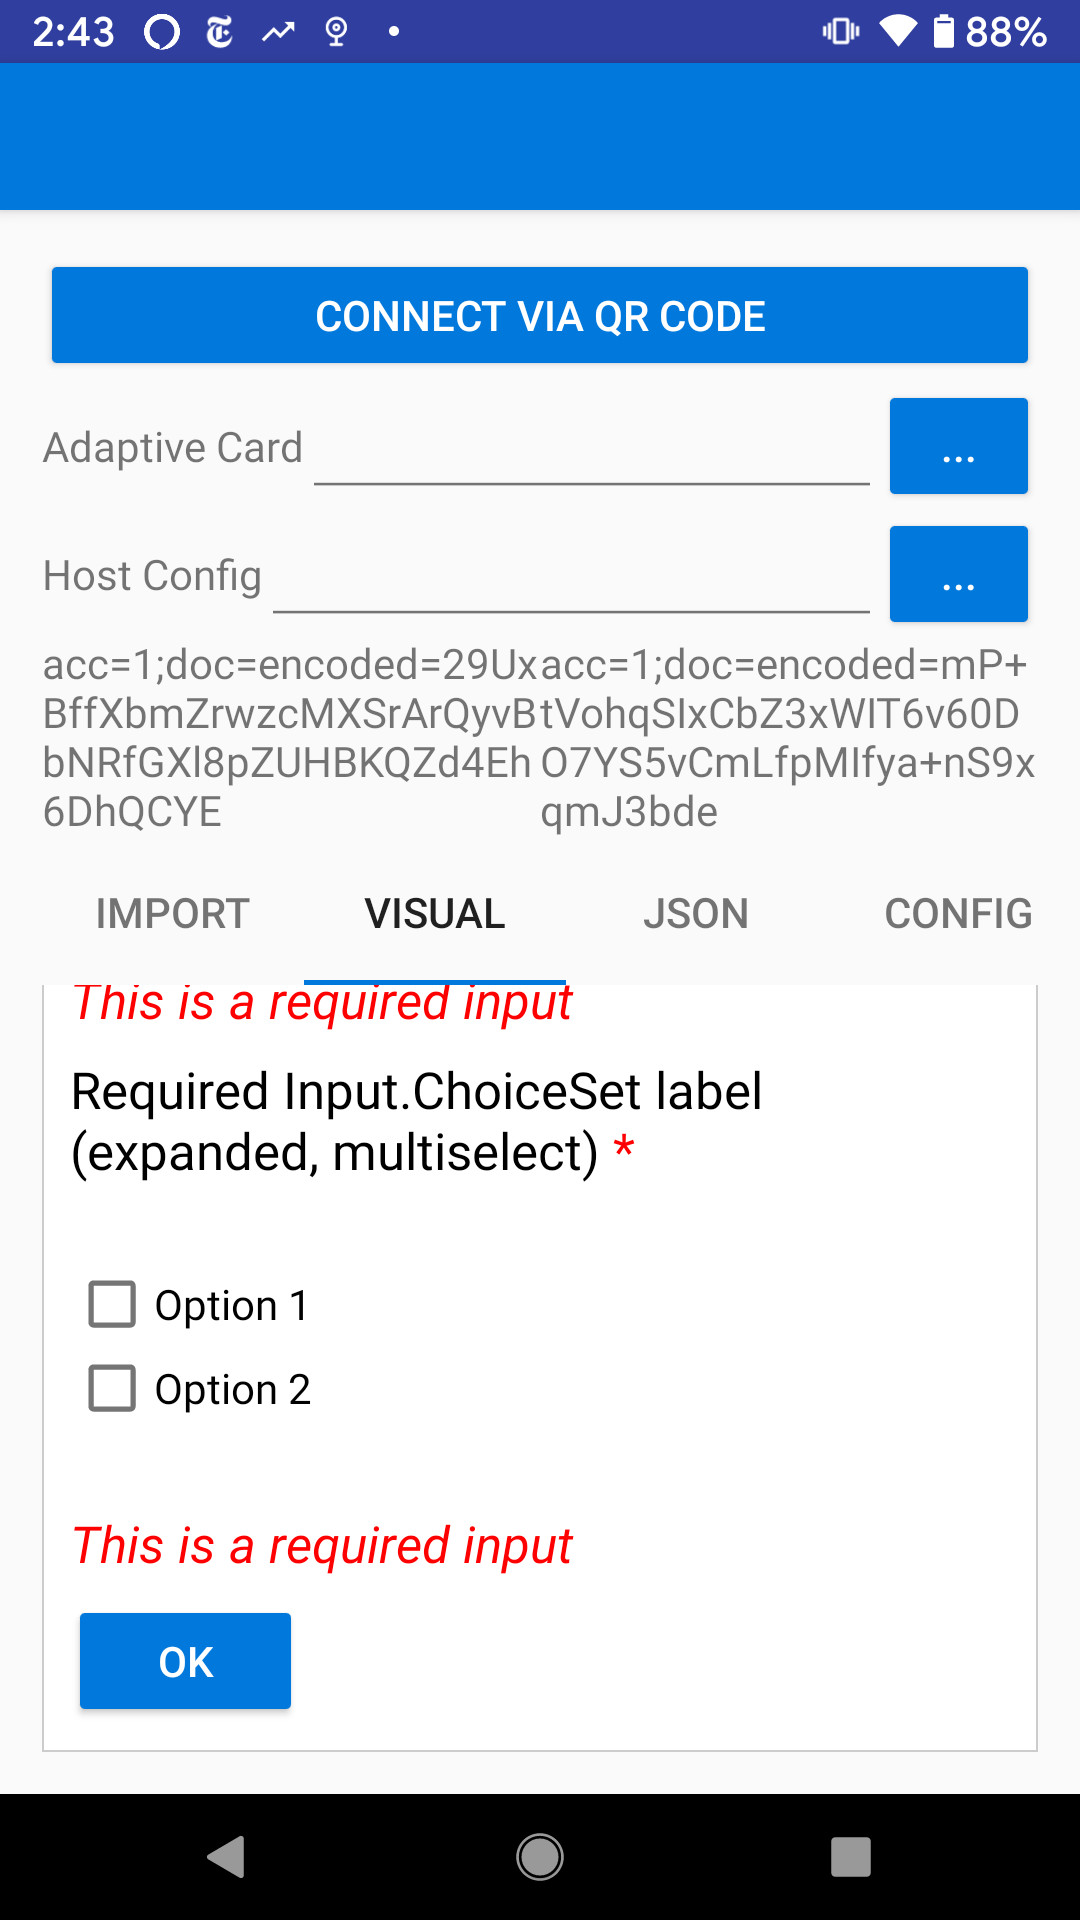Open the CONFIG tab

tap(957, 913)
